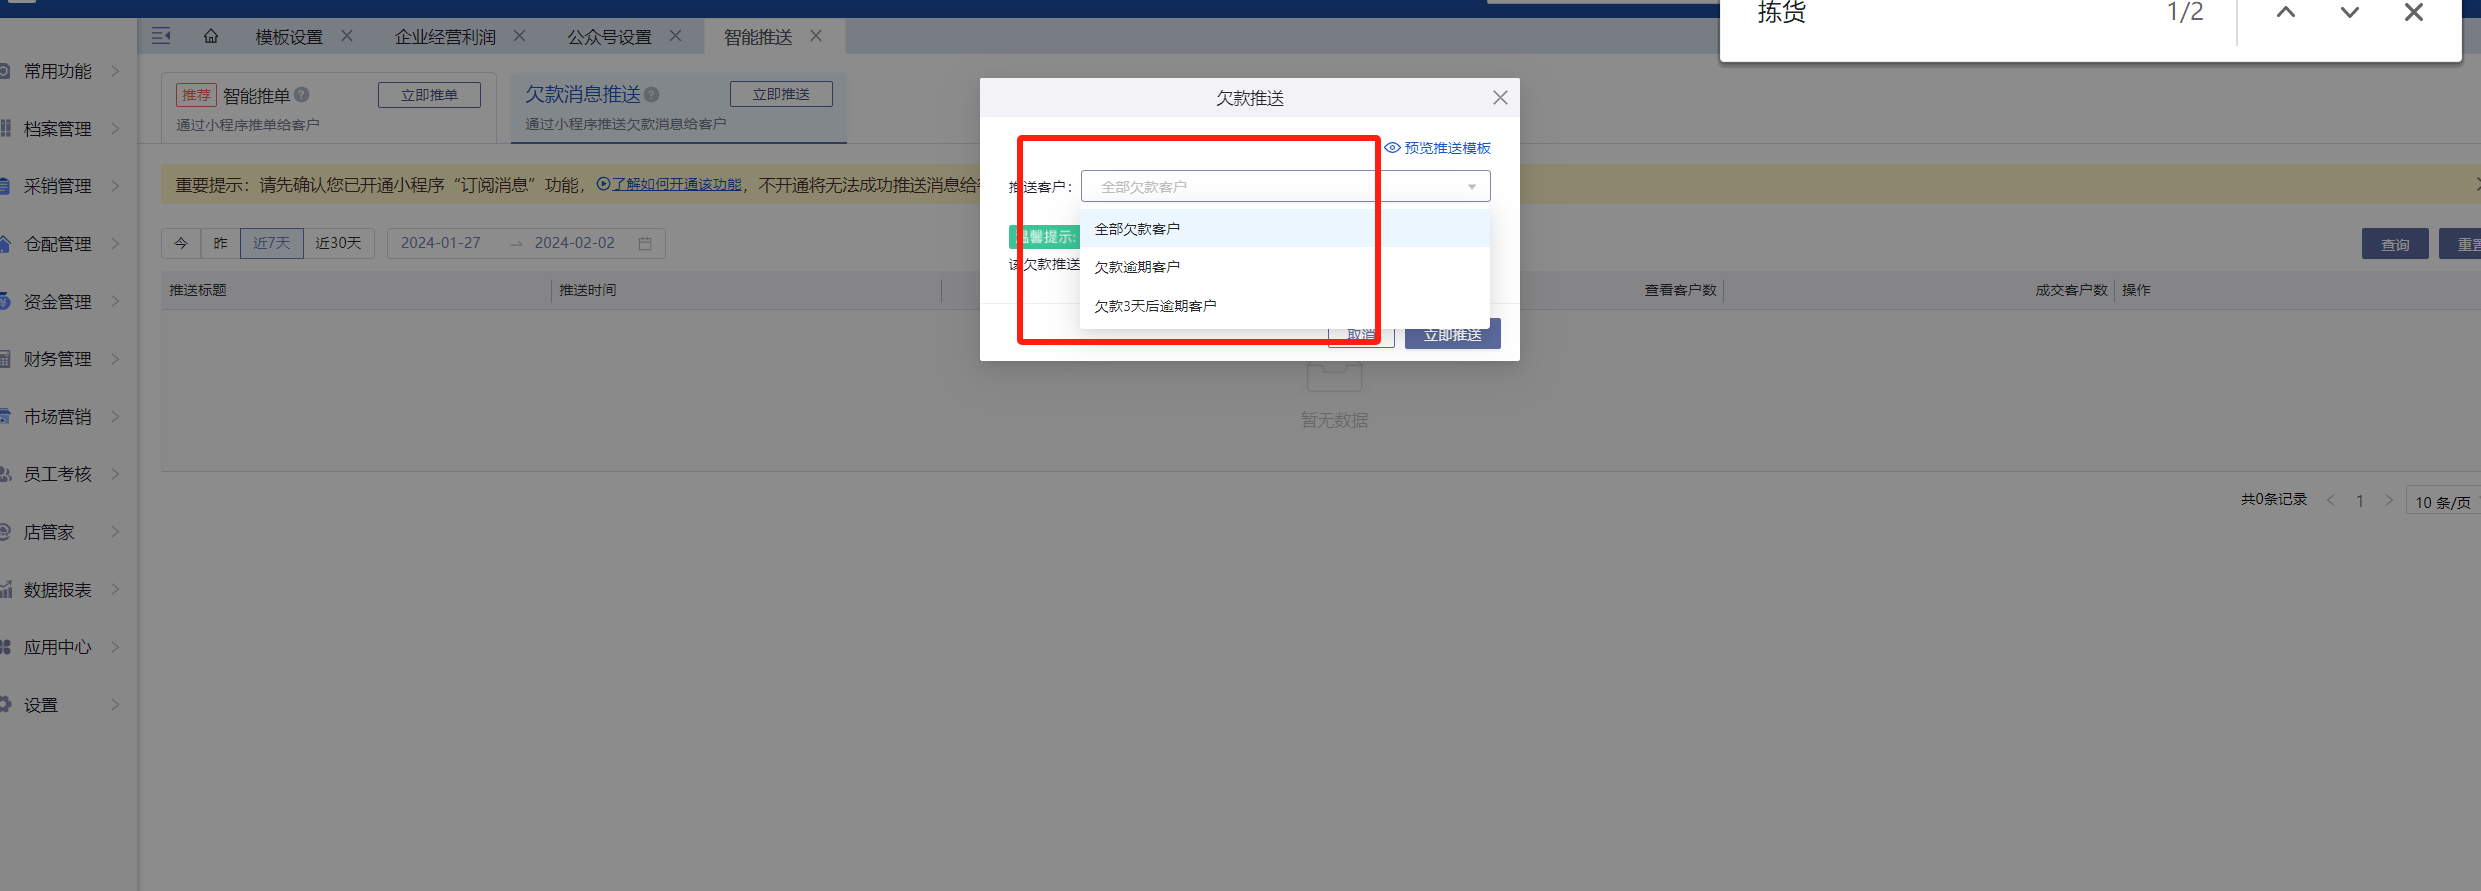This screenshot has height=891, width=2481.
Task: Select 近30天 date range filter
Action: click(x=338, y=243)
